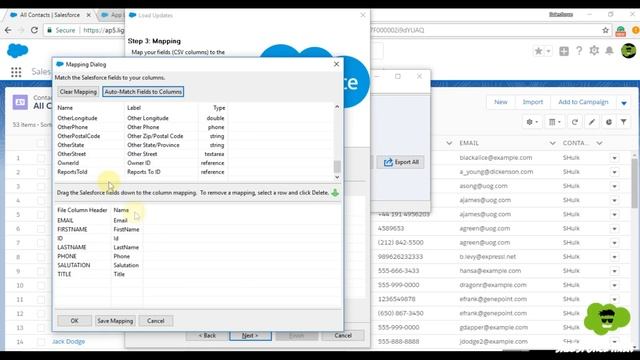The width and height of the screenshot is (640, 360).
Task: Click Clear Mapping button
Action: coord(78,92)
